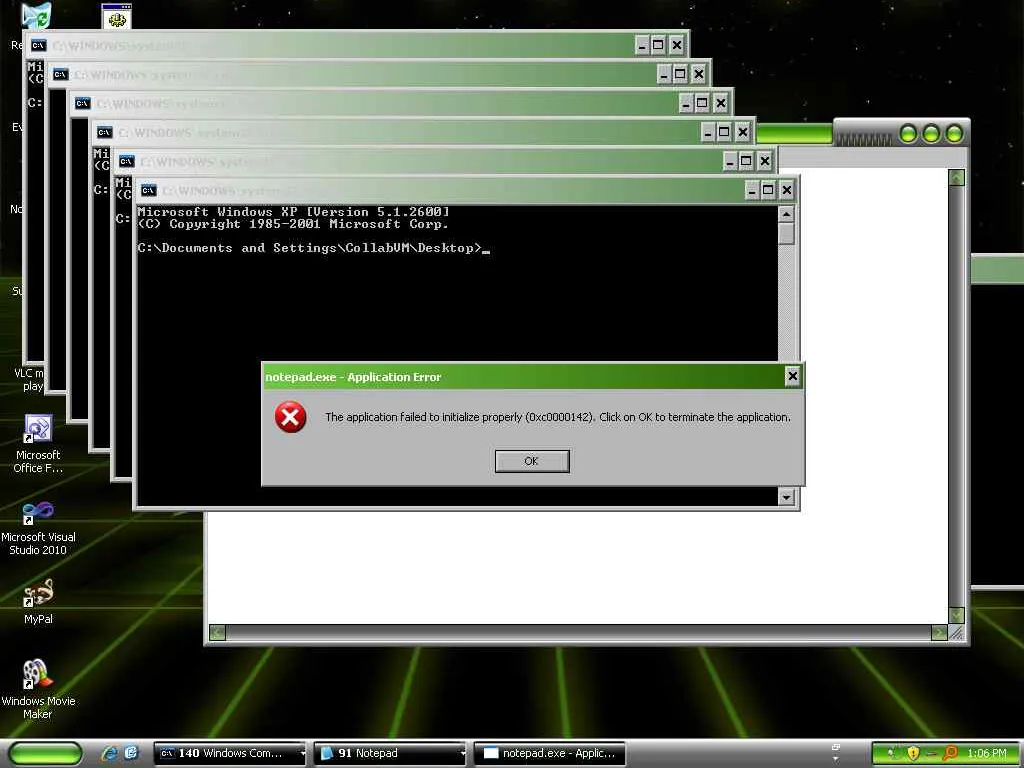Click the 1:06 PM taskbar clock

[x=987, y=754]
